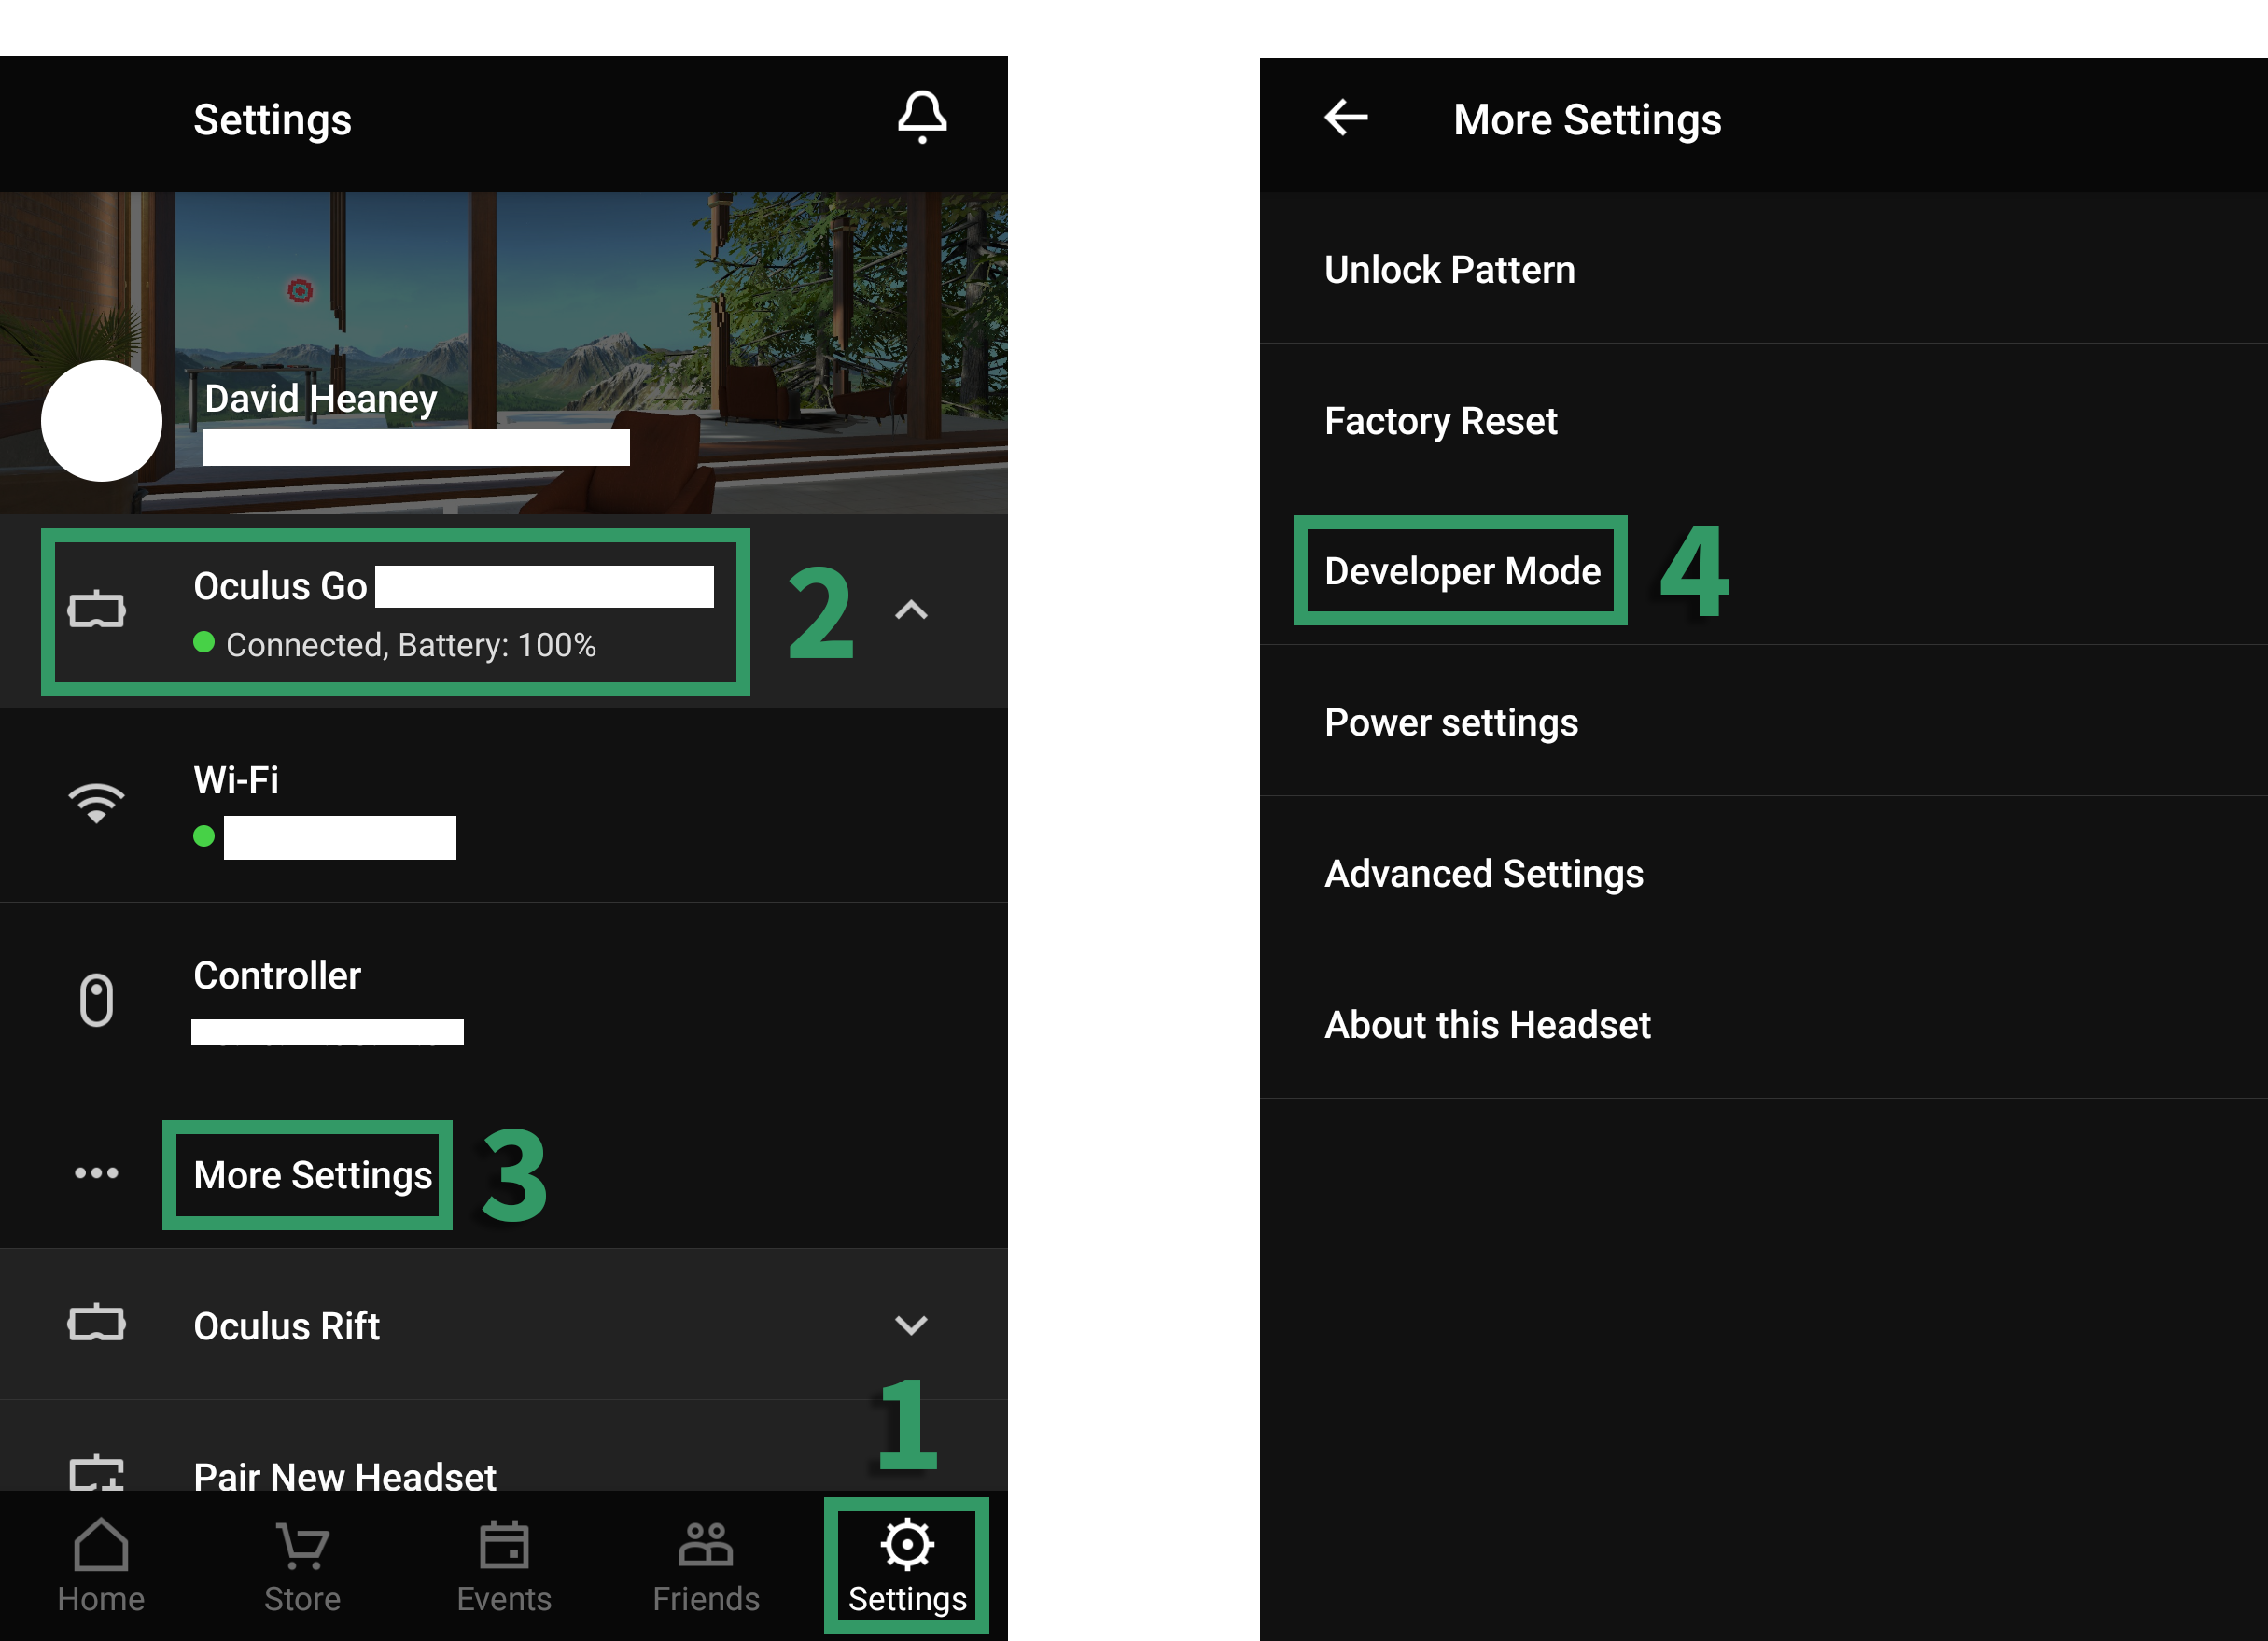Click the Controller device icon

point(96,1000)
